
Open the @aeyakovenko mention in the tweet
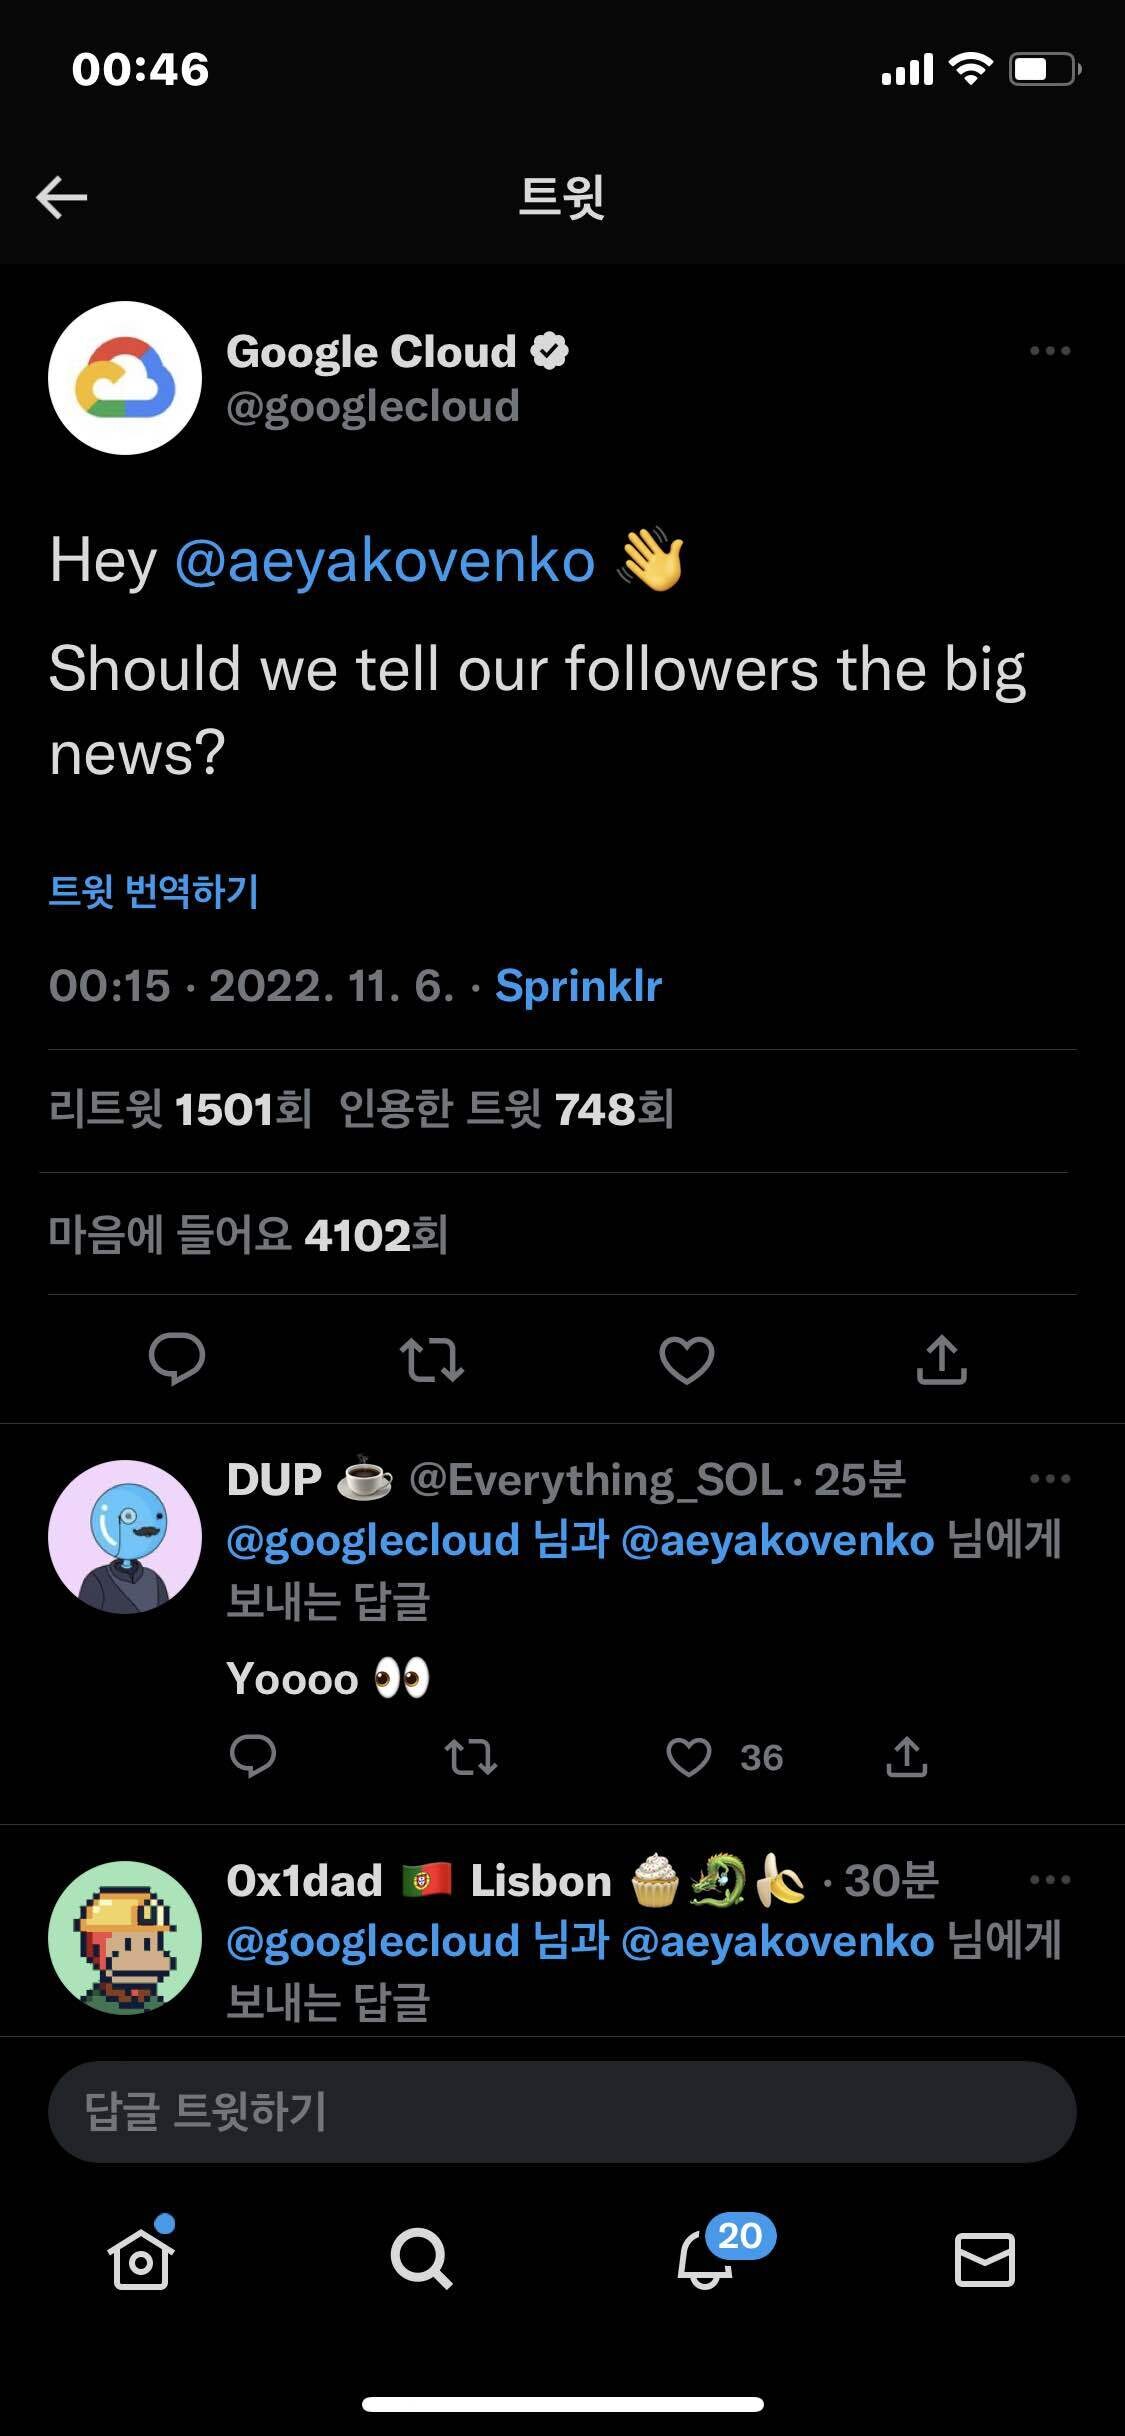[385, 560]
